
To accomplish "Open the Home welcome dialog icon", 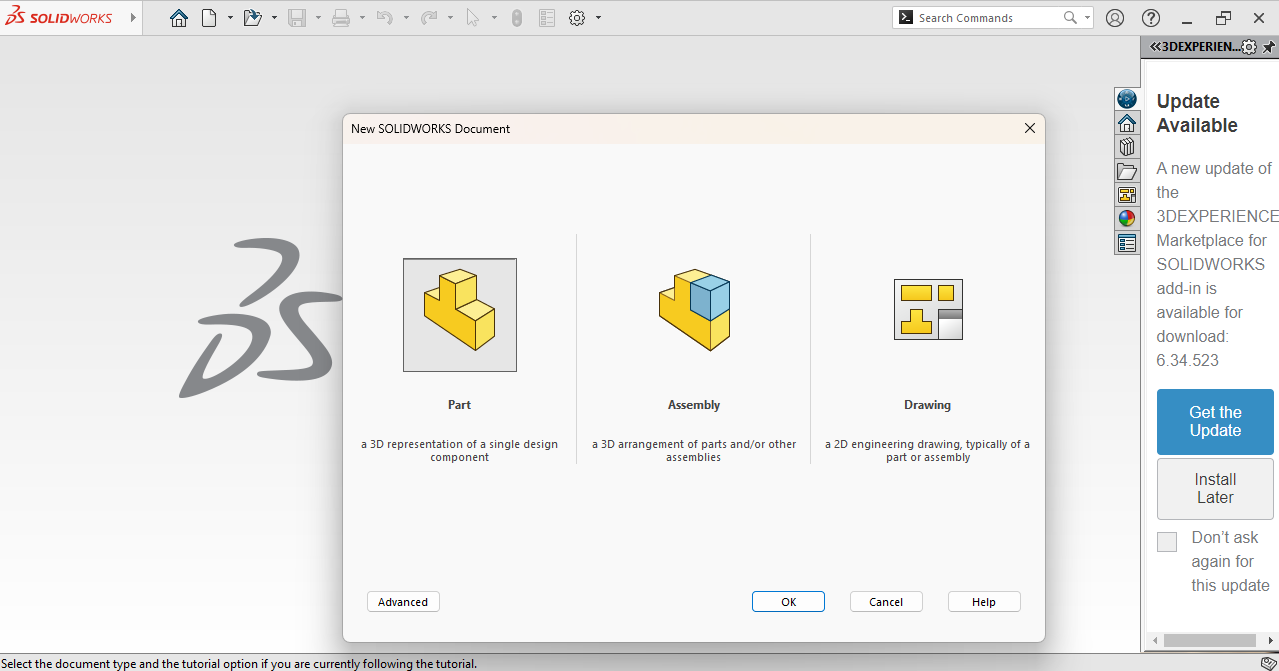I will click(179, 18).
